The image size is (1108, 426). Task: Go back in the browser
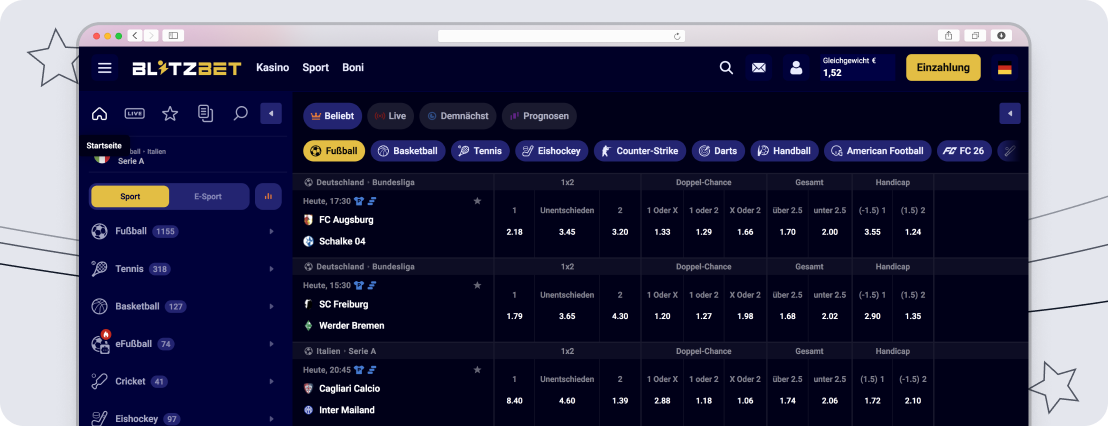click(135, 35)
